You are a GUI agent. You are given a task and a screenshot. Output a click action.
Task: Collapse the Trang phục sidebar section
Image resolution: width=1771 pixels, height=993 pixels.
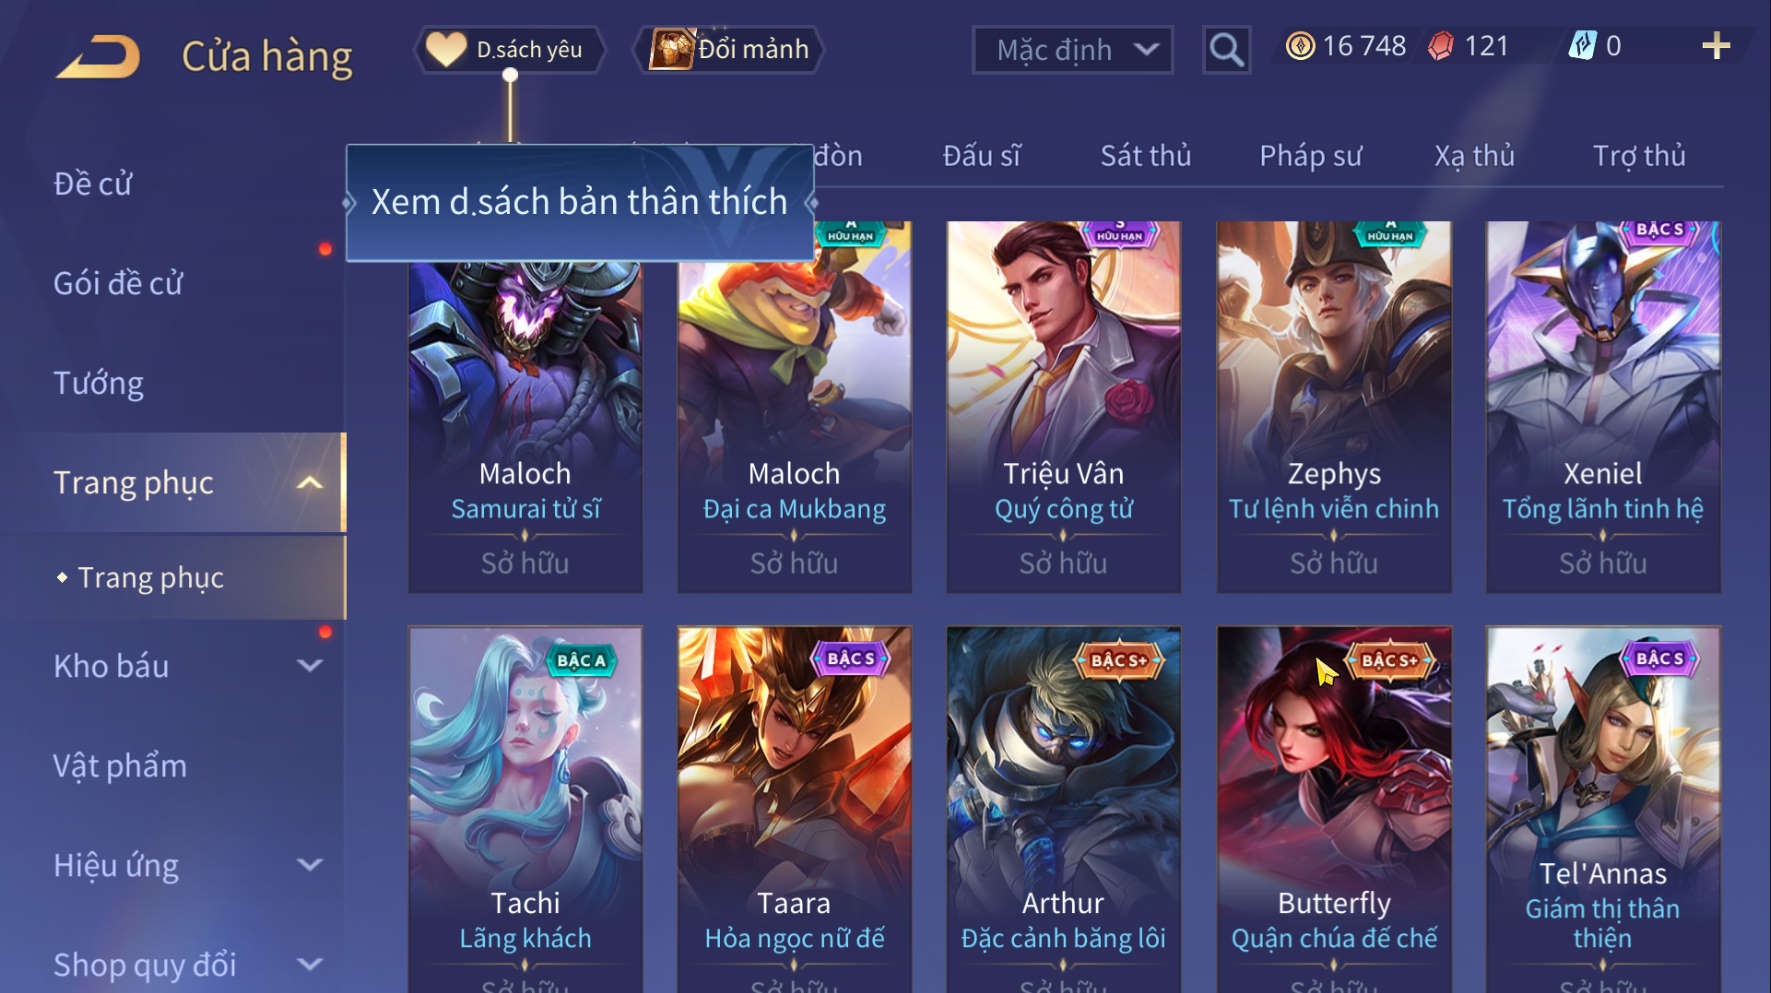[x=310, y=483]
